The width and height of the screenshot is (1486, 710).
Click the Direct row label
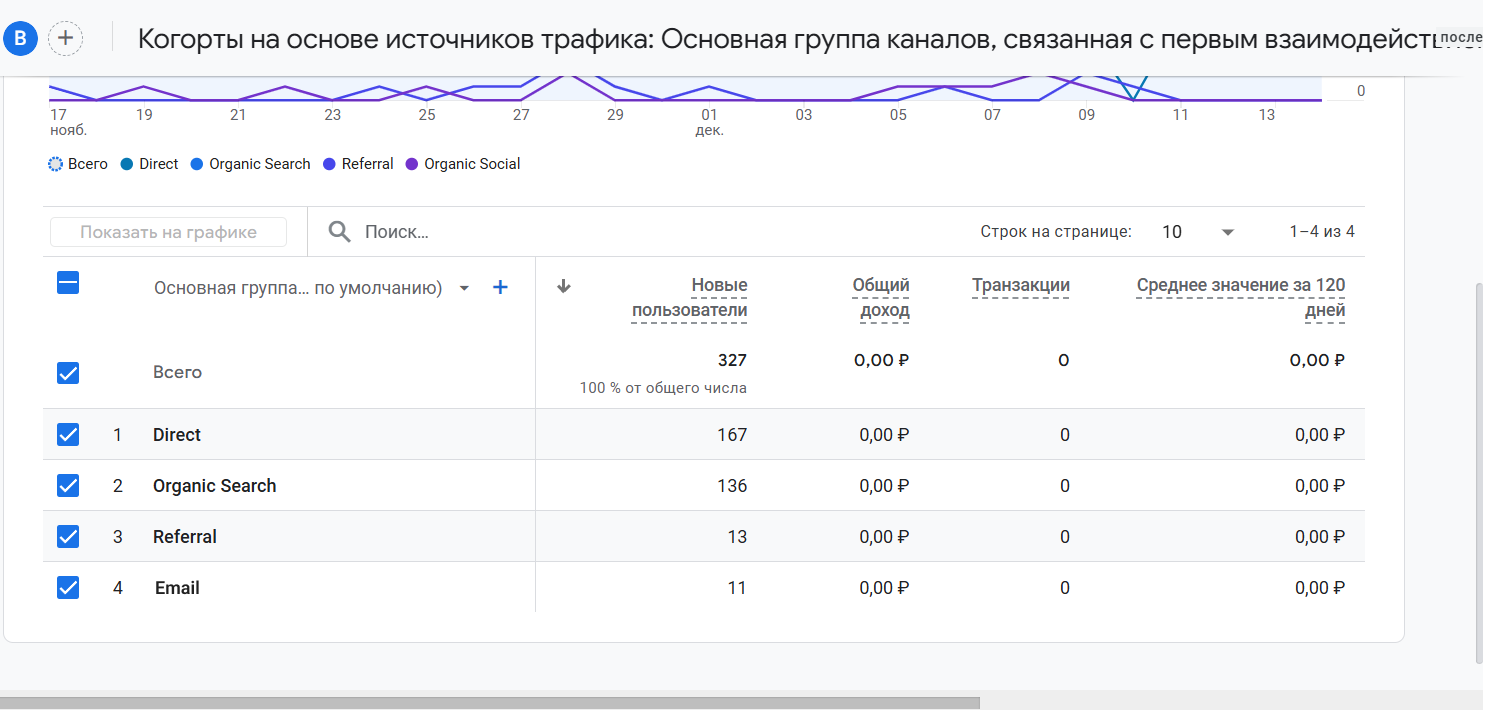click(x=177, y=435)
